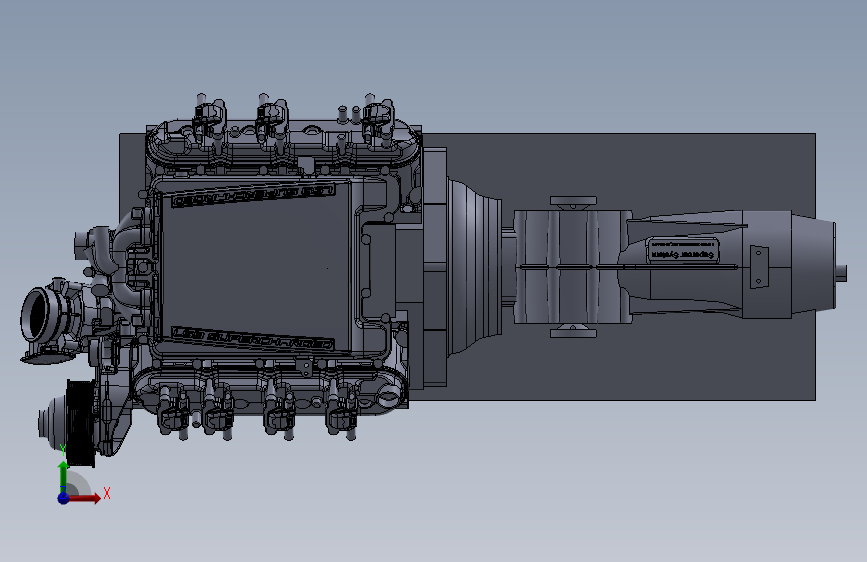Select the small rectangular two-hole bracket on the tailhousing
The height and width of the screenshot is (562, 867).
(759, 267)
